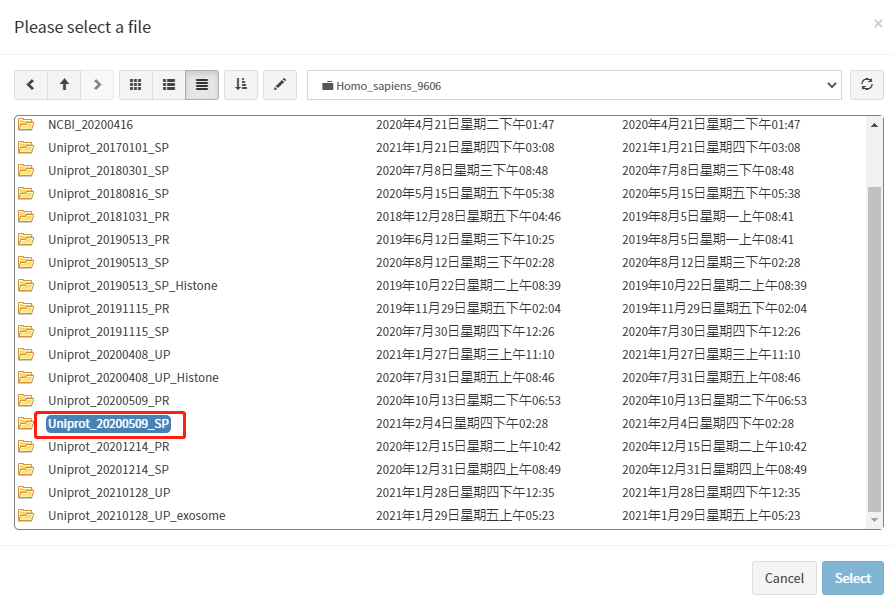Open the Homo_sapiens_9606 path dropdown
Screen dimensions: 894x607
pos(574,85)
